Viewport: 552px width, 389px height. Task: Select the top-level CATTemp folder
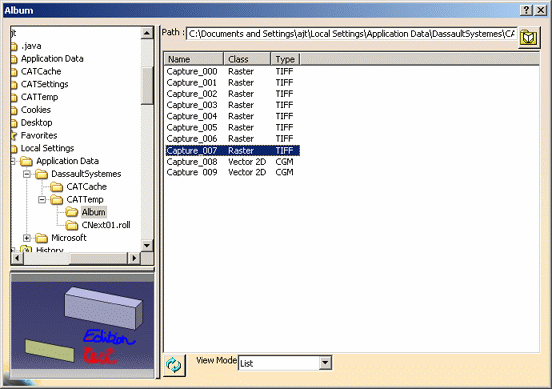[39, 97]
